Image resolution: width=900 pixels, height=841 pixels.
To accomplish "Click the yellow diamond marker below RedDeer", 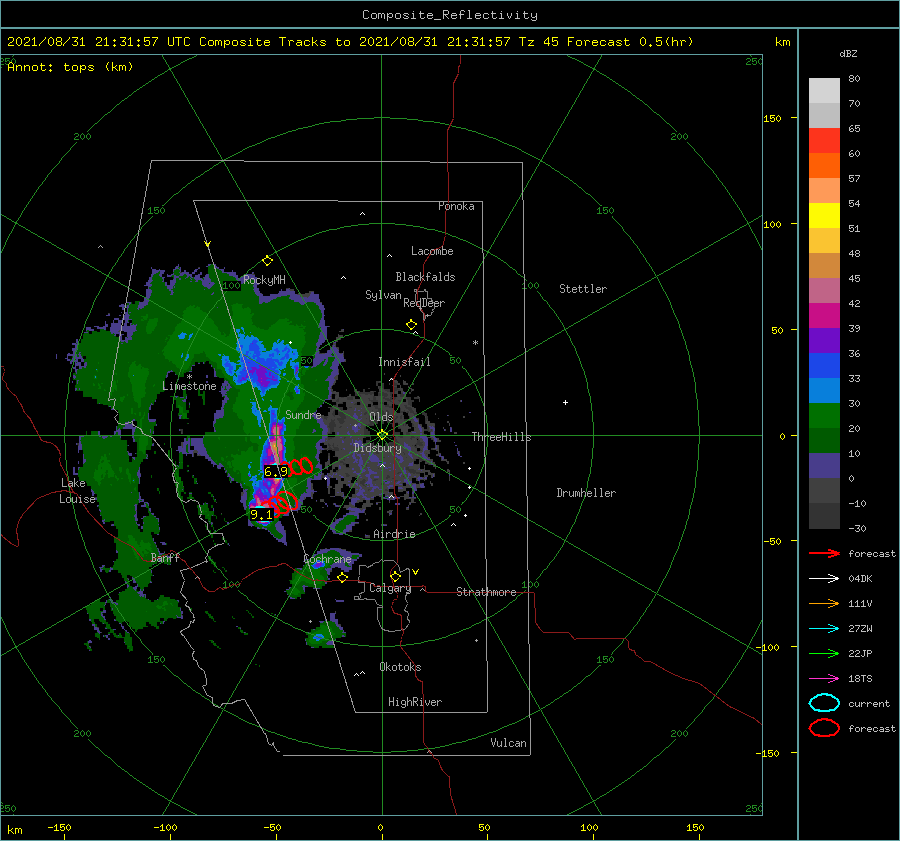I will 412,325.
